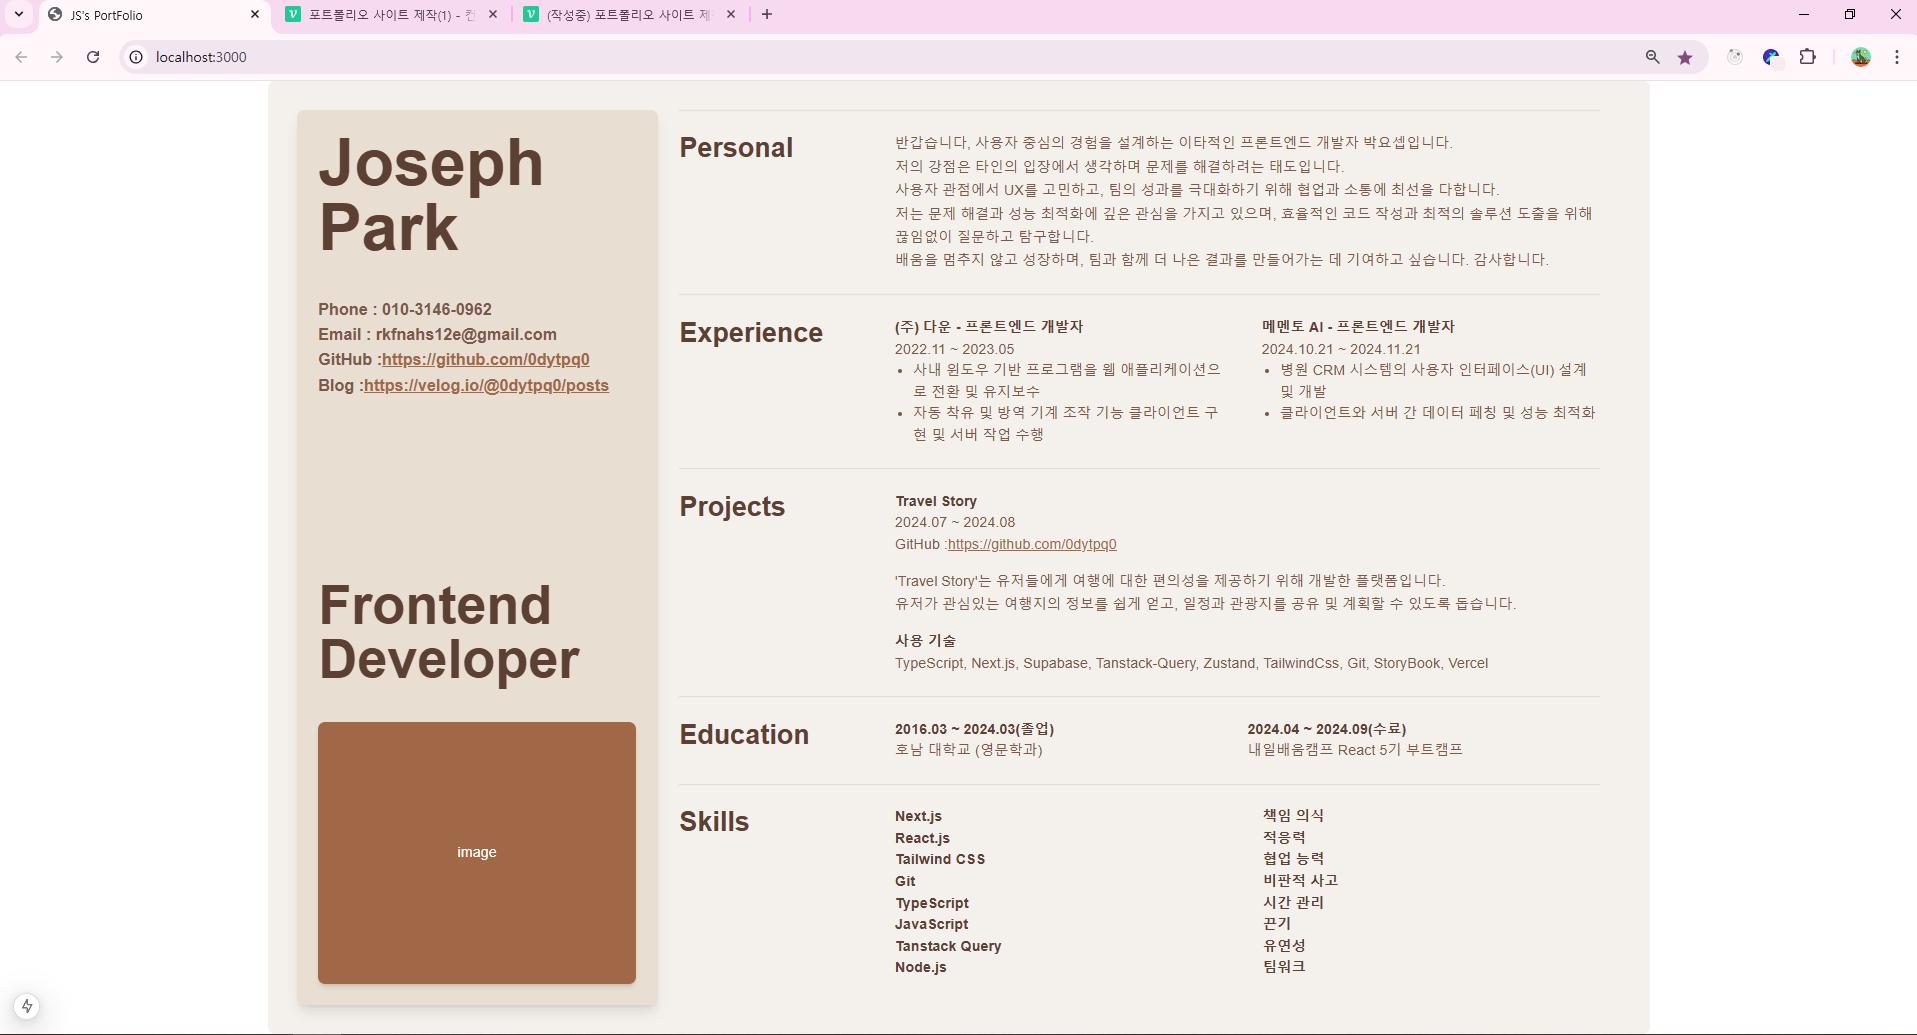This screenshot has width=1917, height=1035.
Task: Minimize the Chrome window
Action: (x=1803, y=14)
